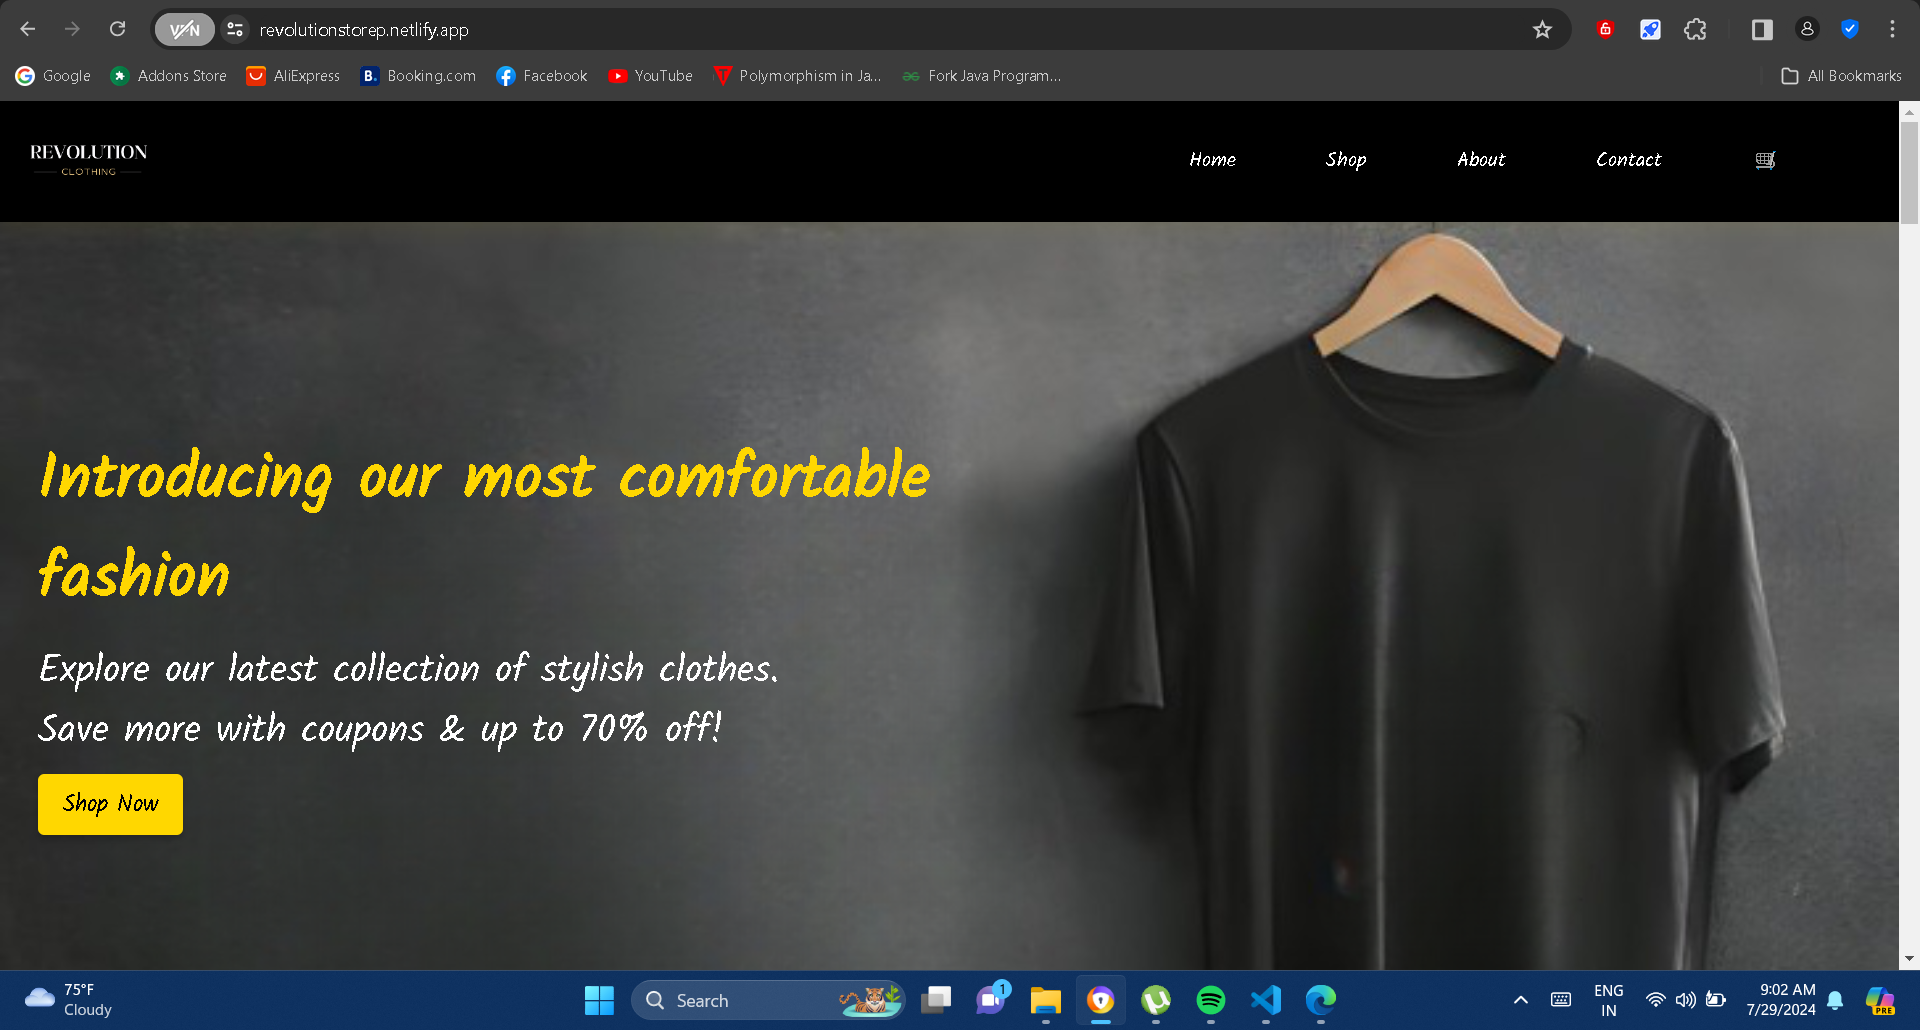Click the red lock extension icon
The height and width of the screenshot is (1030, 1920).
point(1605,30)
